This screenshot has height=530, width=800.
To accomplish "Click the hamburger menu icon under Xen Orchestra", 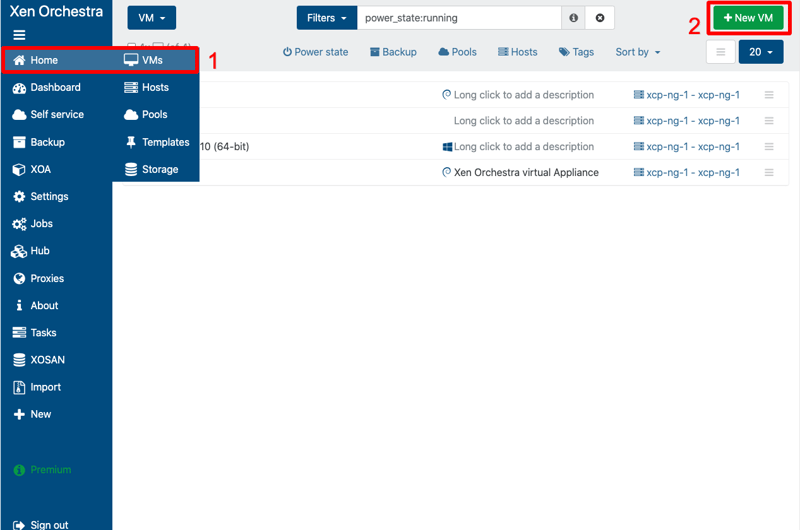I will click(19, 35).
